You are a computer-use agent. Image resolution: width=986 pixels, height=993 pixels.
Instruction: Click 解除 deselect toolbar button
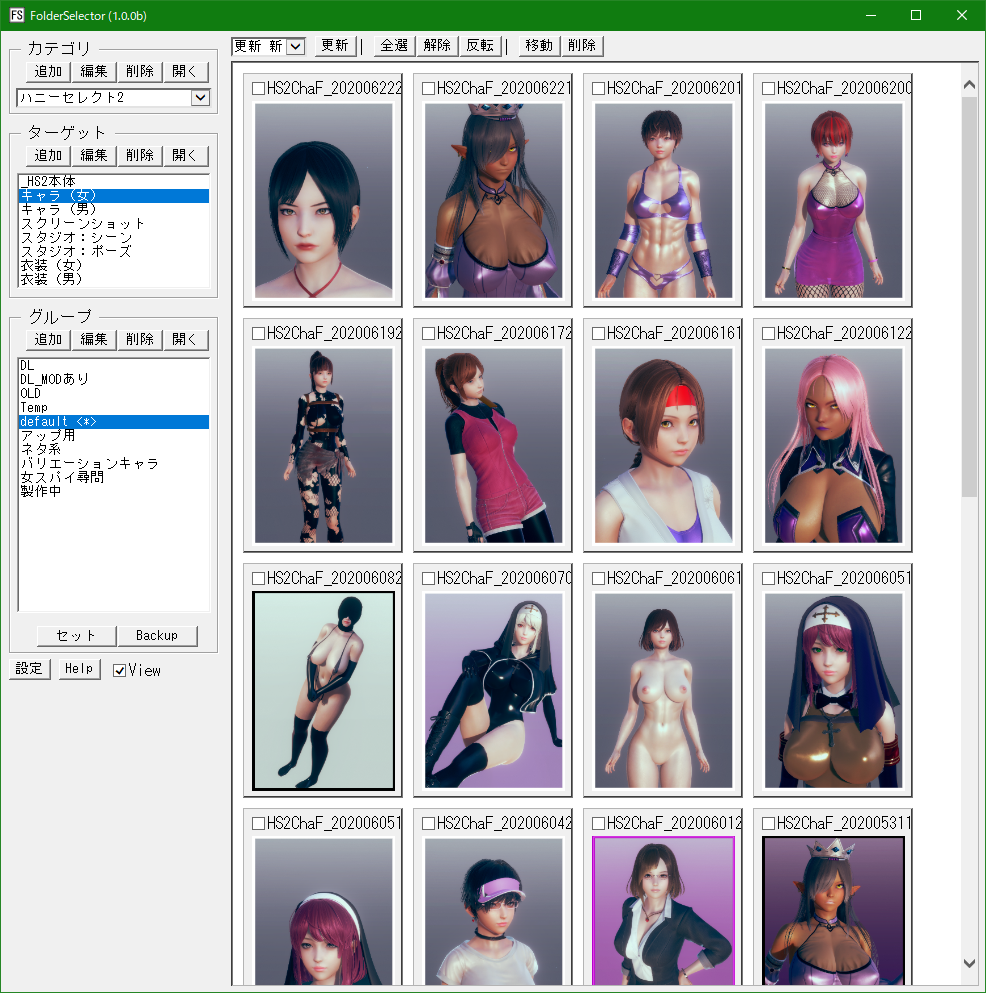coord(438,46)
